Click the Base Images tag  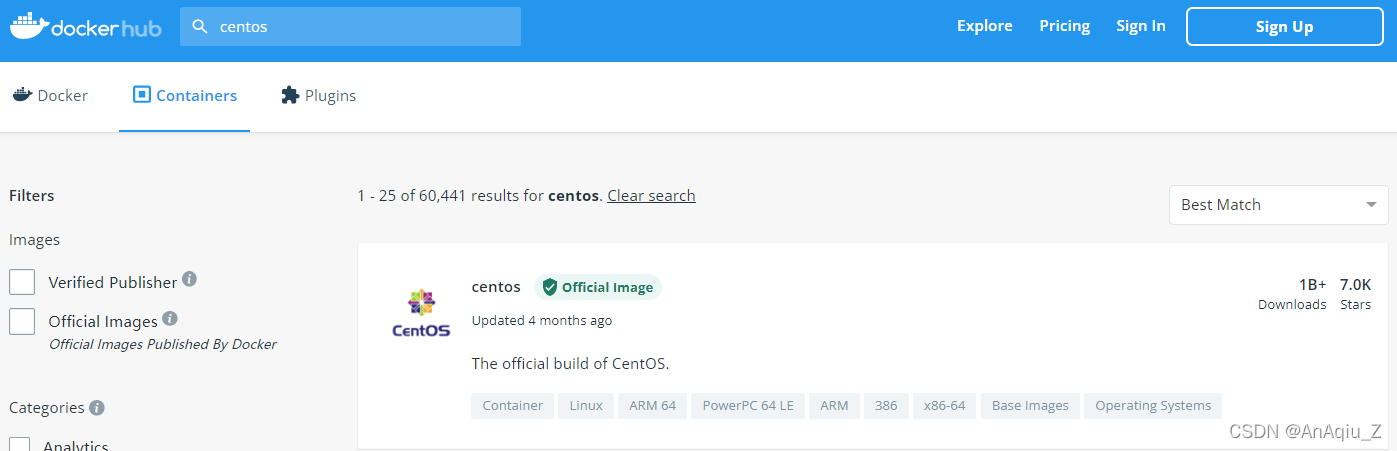tap(1030, 406)
